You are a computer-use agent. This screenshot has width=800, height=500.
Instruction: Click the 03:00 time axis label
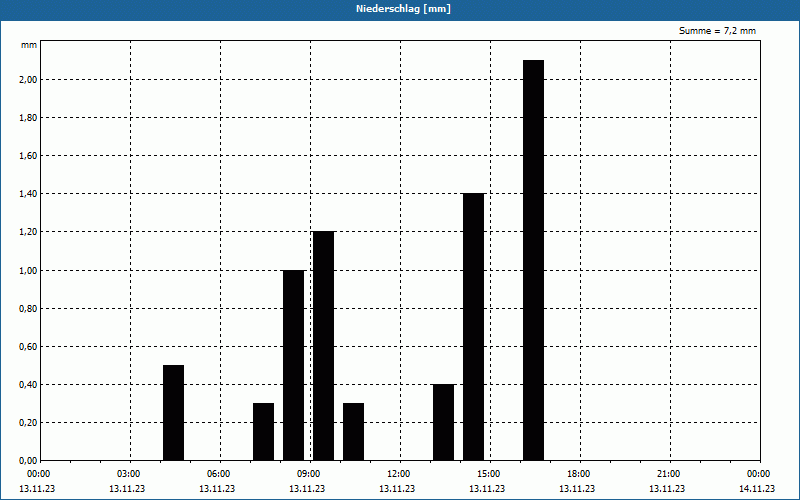pos(128,474)
